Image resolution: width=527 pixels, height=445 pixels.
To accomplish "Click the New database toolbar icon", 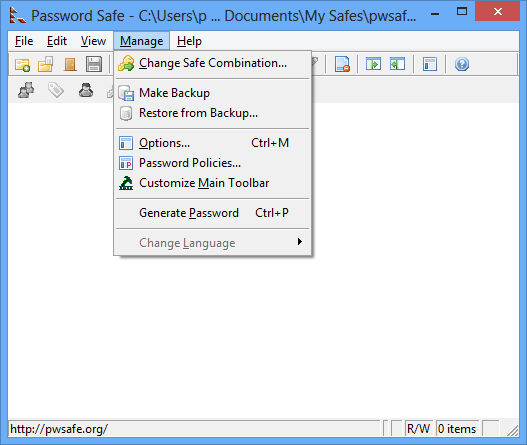I will 23,65.
